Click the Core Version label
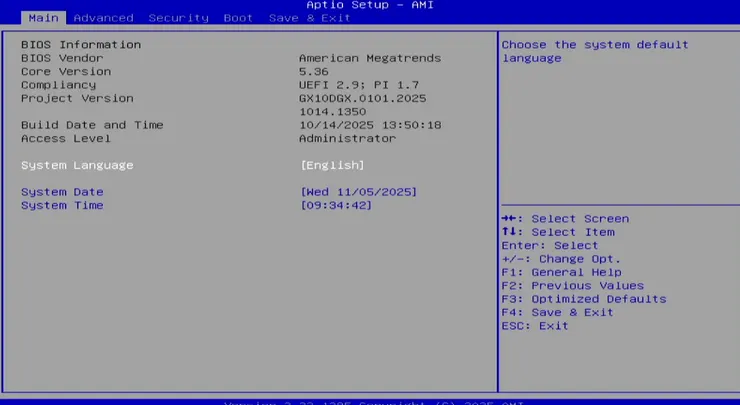Image resolution: width=740 pixels, height=405 pixels. click(x=66, y=71)
